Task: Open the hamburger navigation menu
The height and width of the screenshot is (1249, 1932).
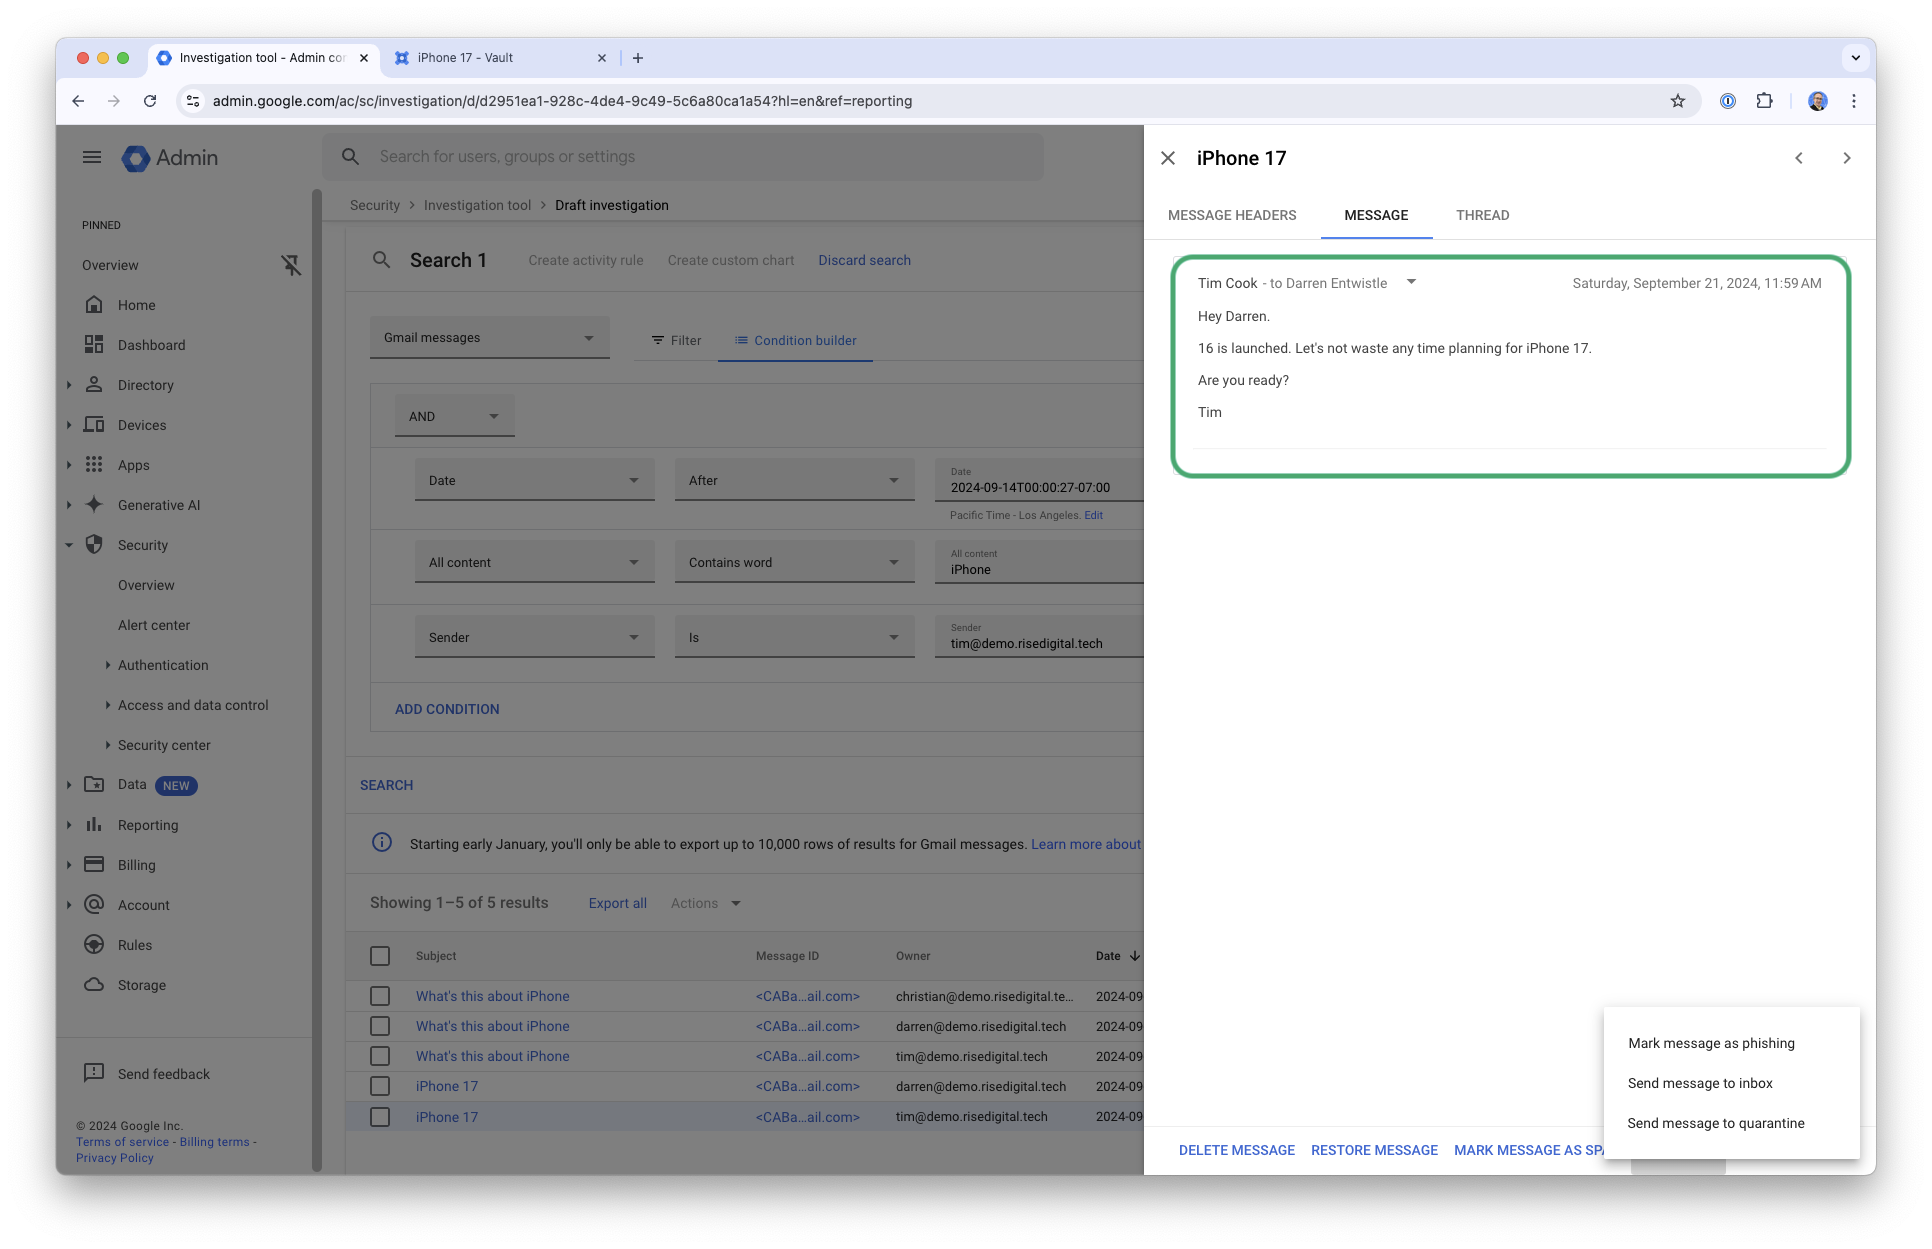Action: (x=91, y=157)
